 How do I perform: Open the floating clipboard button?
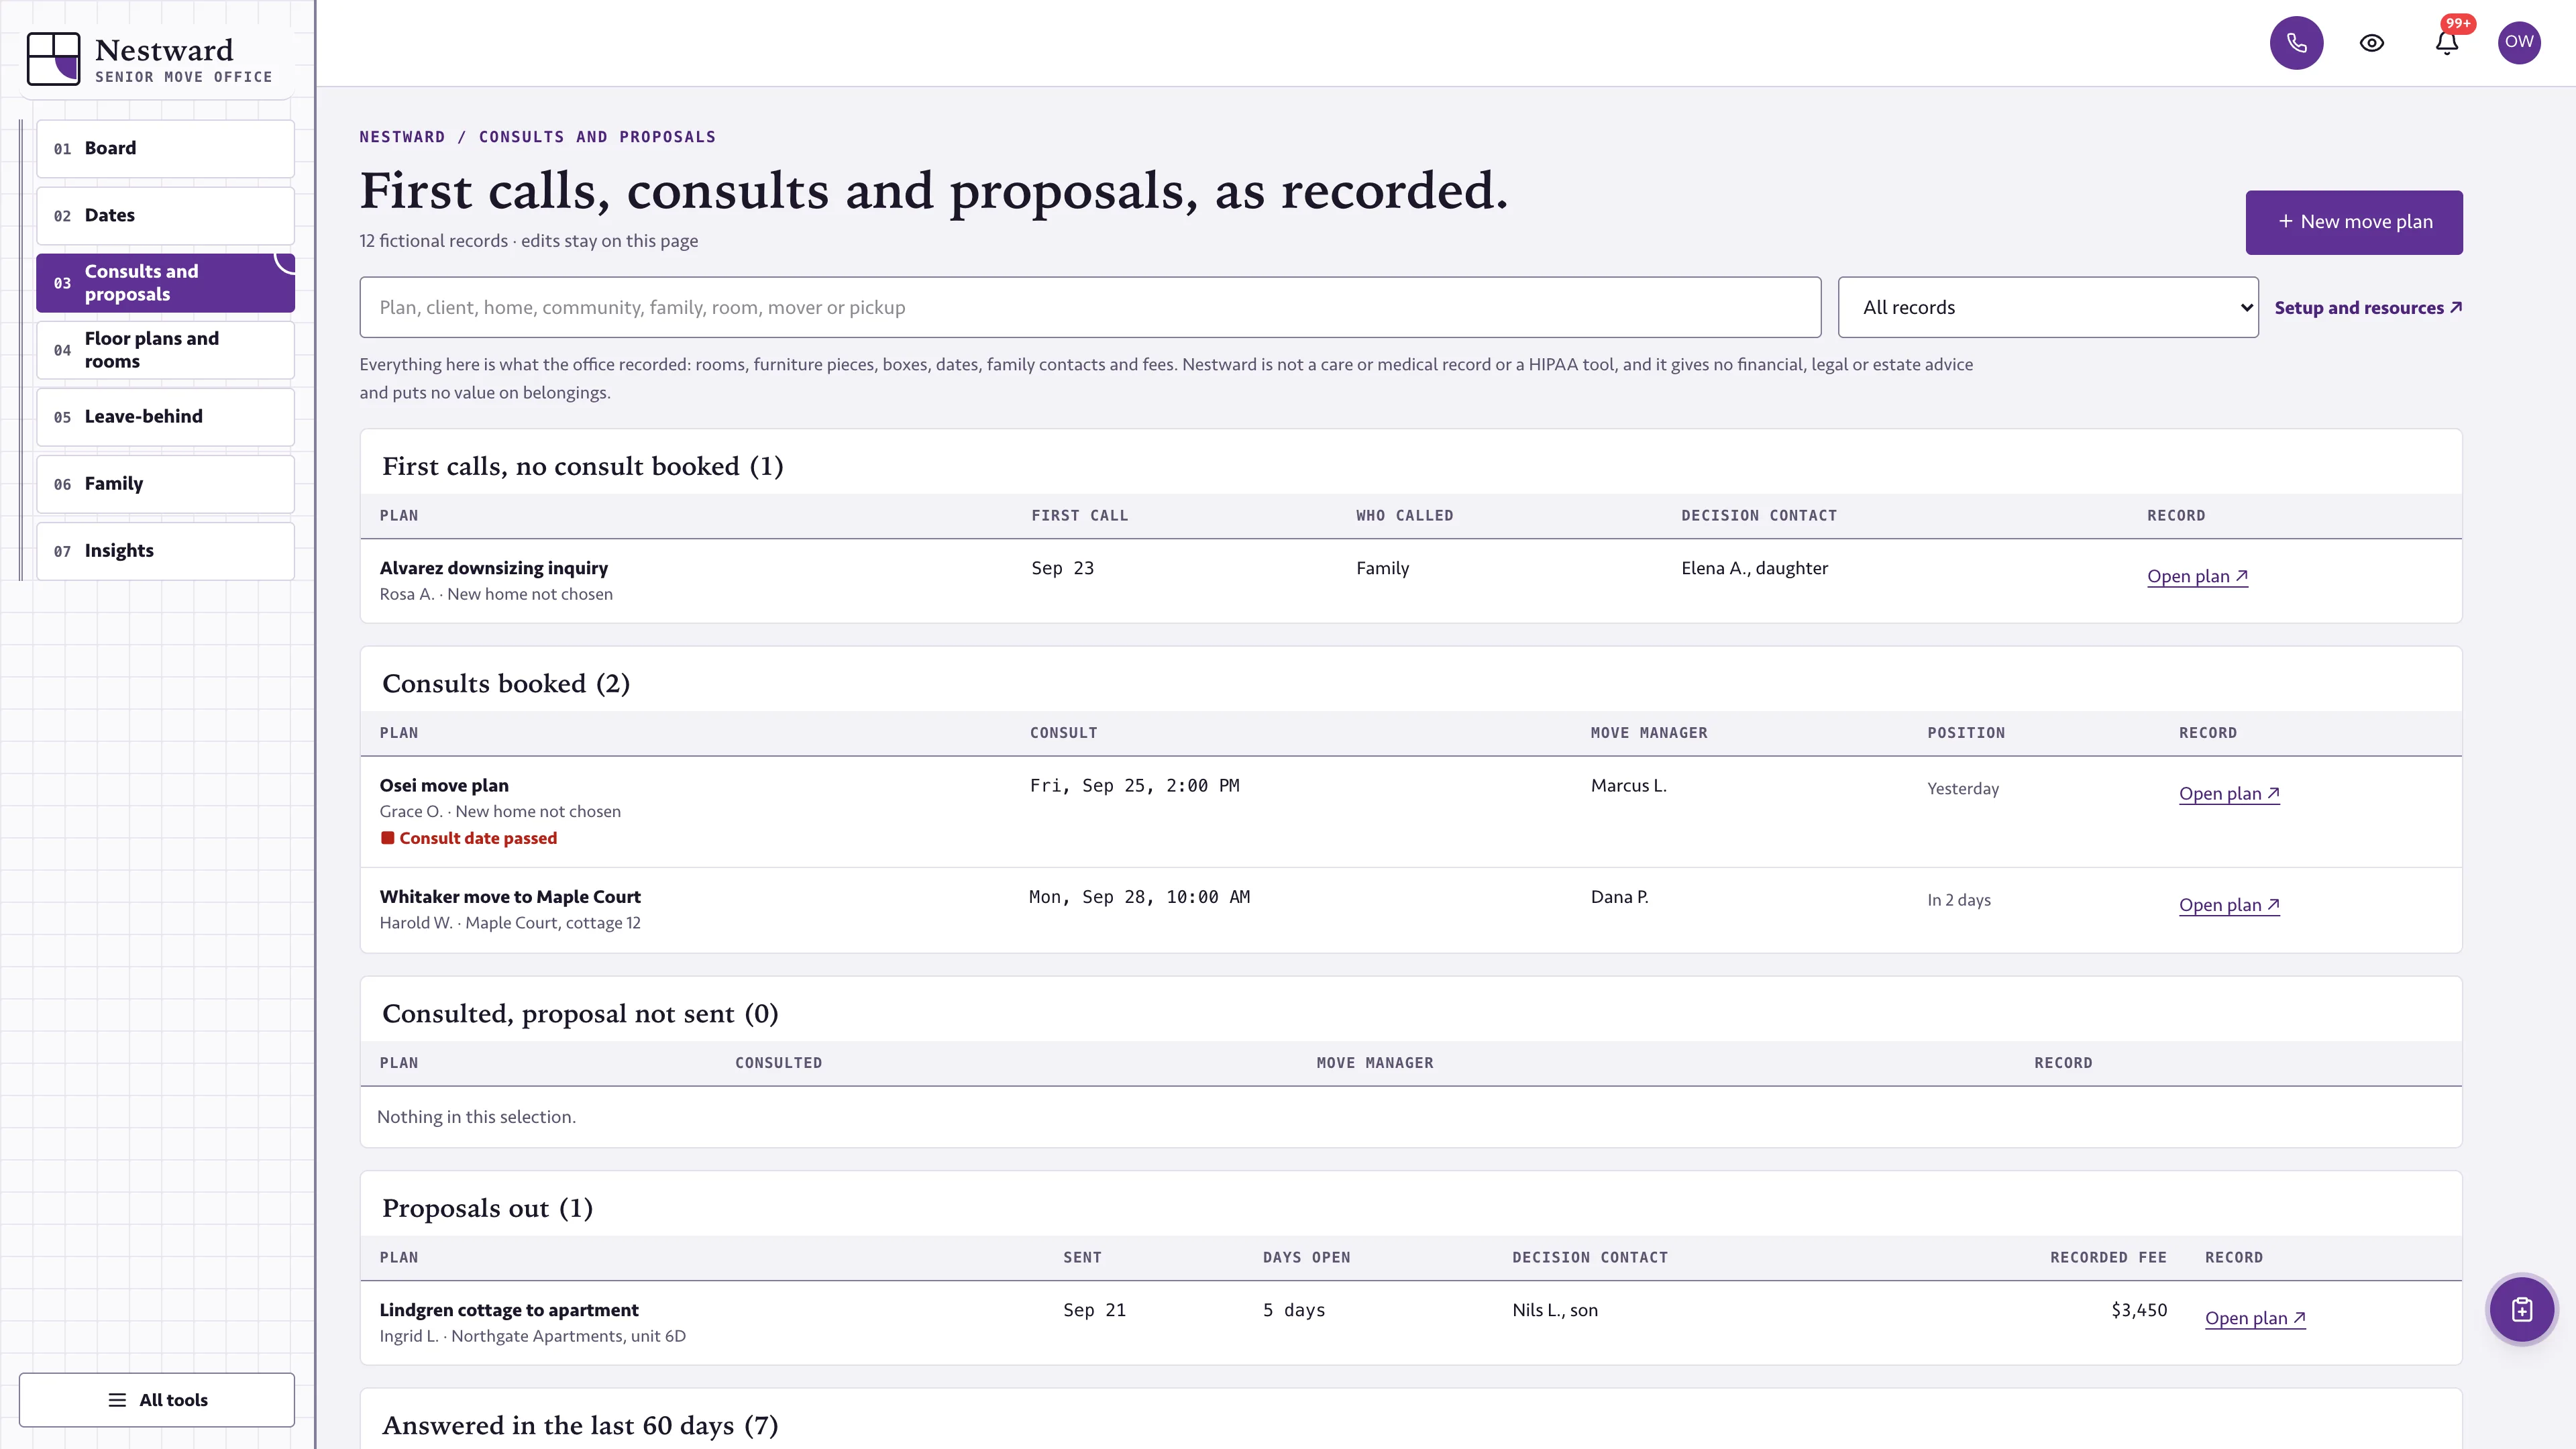pyautogui.click(x=2522, y=1309)
